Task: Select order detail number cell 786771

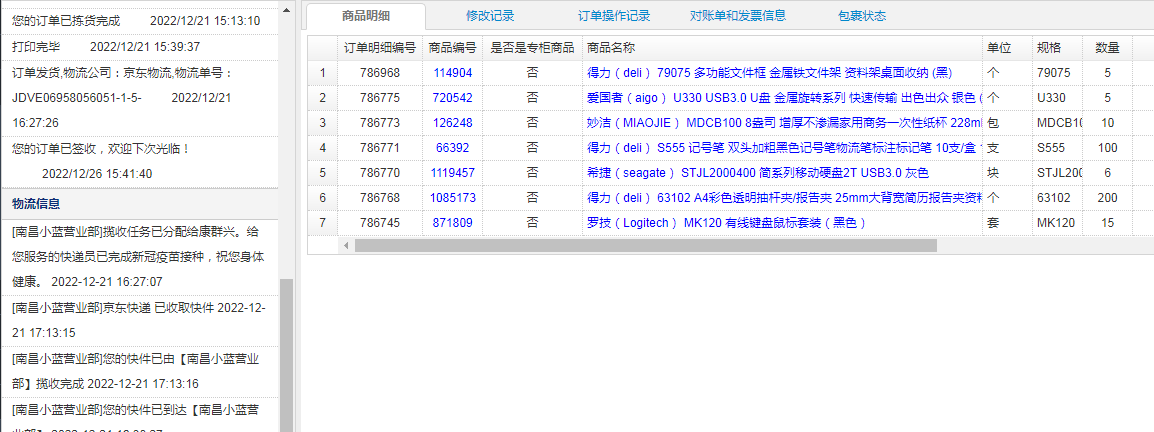Action: (x=380, y=148)
